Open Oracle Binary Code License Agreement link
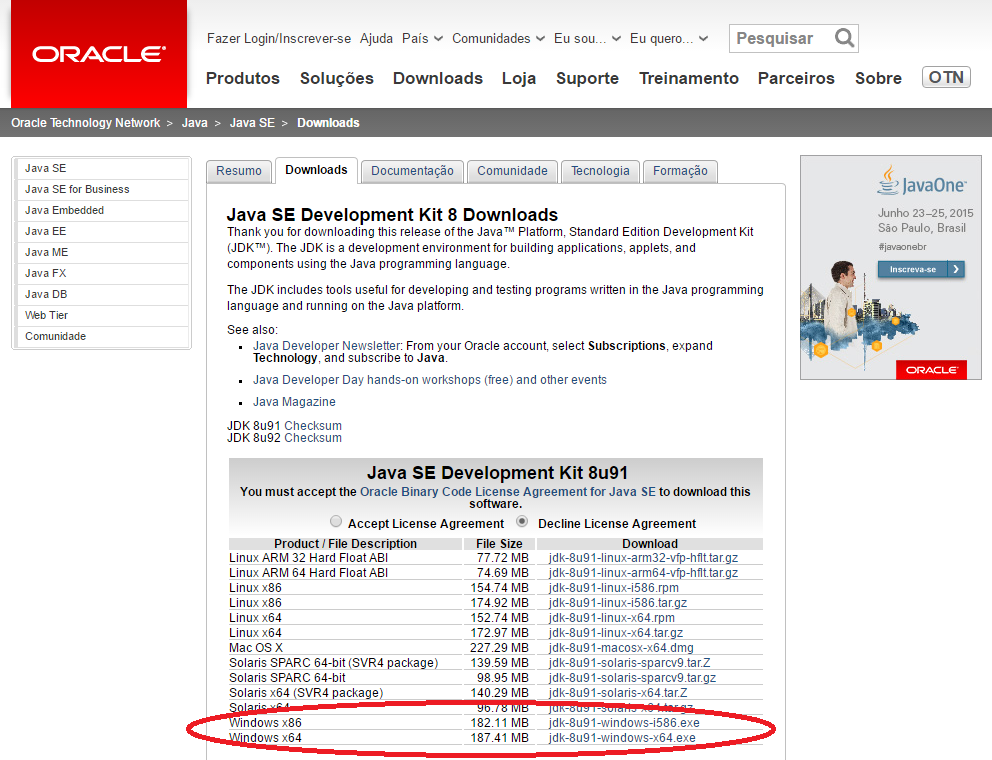This screenshot has height=760, width=992. pos(507,492)
